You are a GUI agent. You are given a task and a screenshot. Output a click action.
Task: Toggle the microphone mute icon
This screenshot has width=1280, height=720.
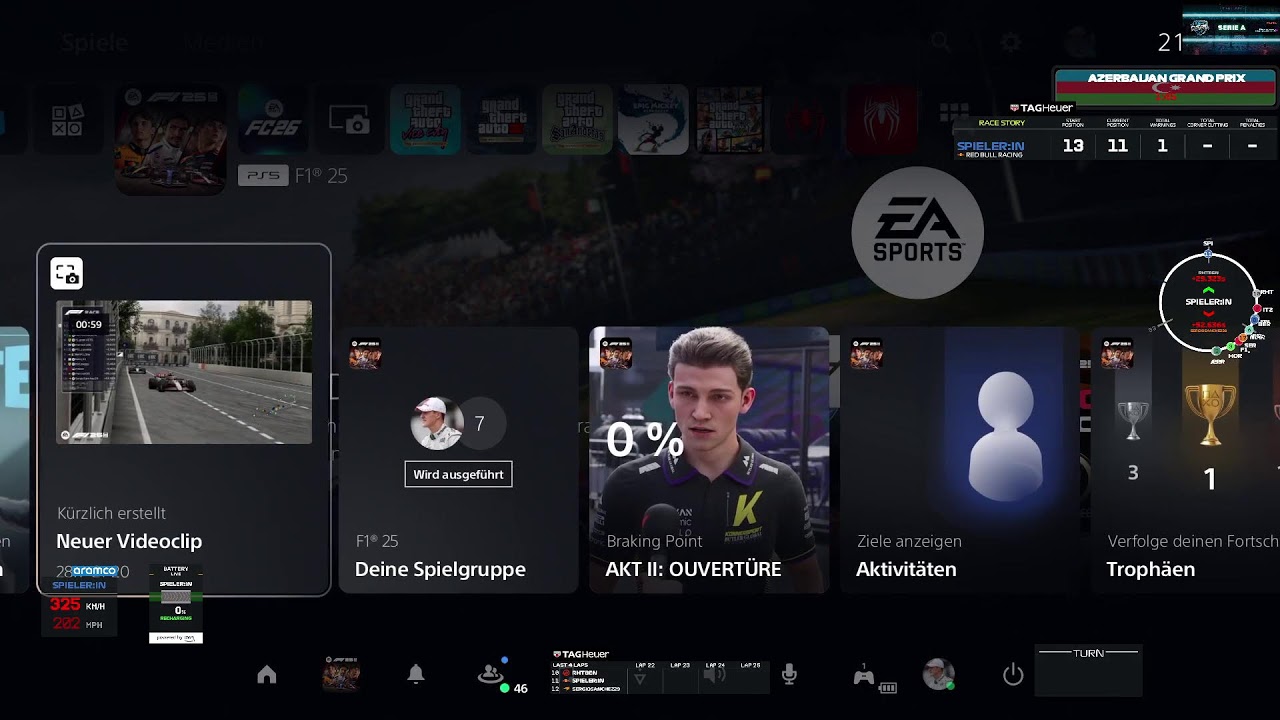(x=789, y=675)
